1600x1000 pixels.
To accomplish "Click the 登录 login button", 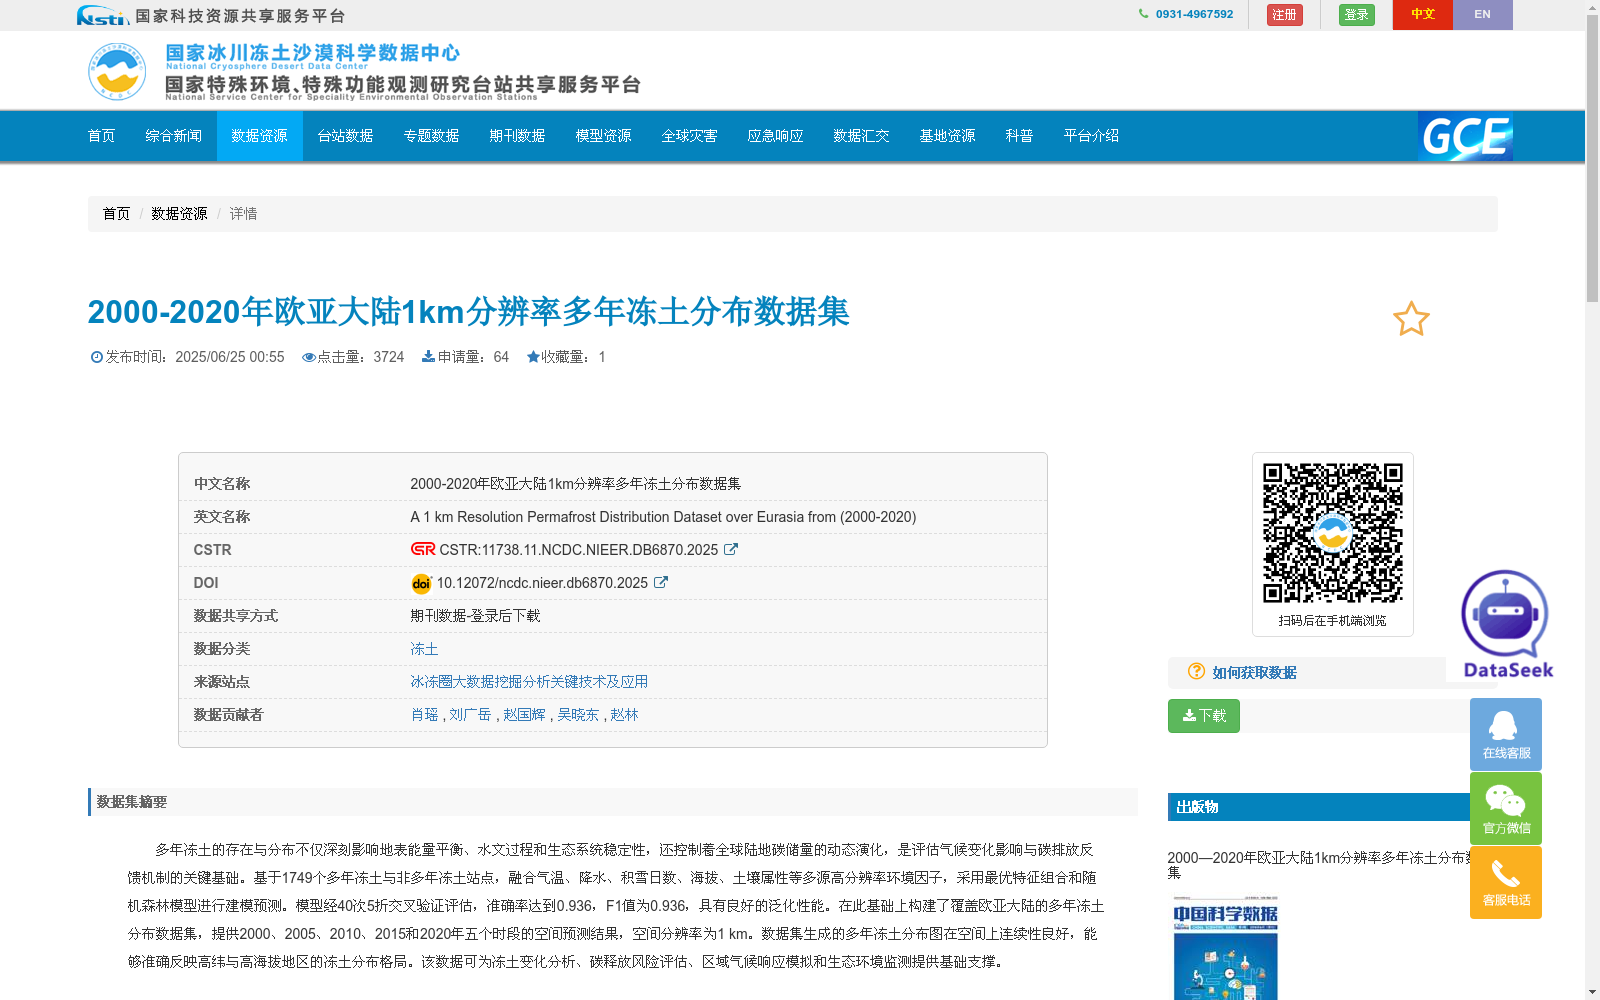I will tap(1357, 15).
